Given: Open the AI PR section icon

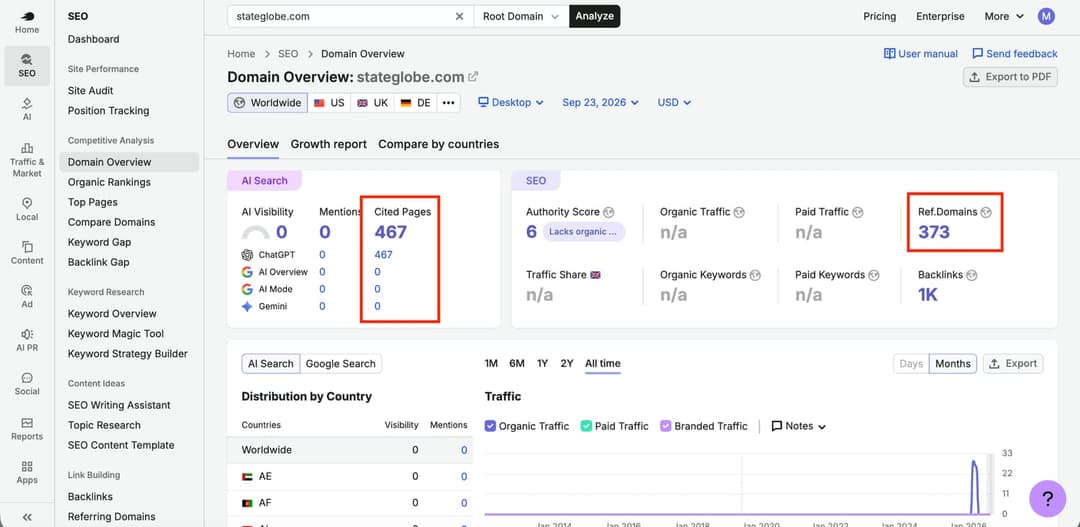Looking at the screenshot, I should click(27, 340).
